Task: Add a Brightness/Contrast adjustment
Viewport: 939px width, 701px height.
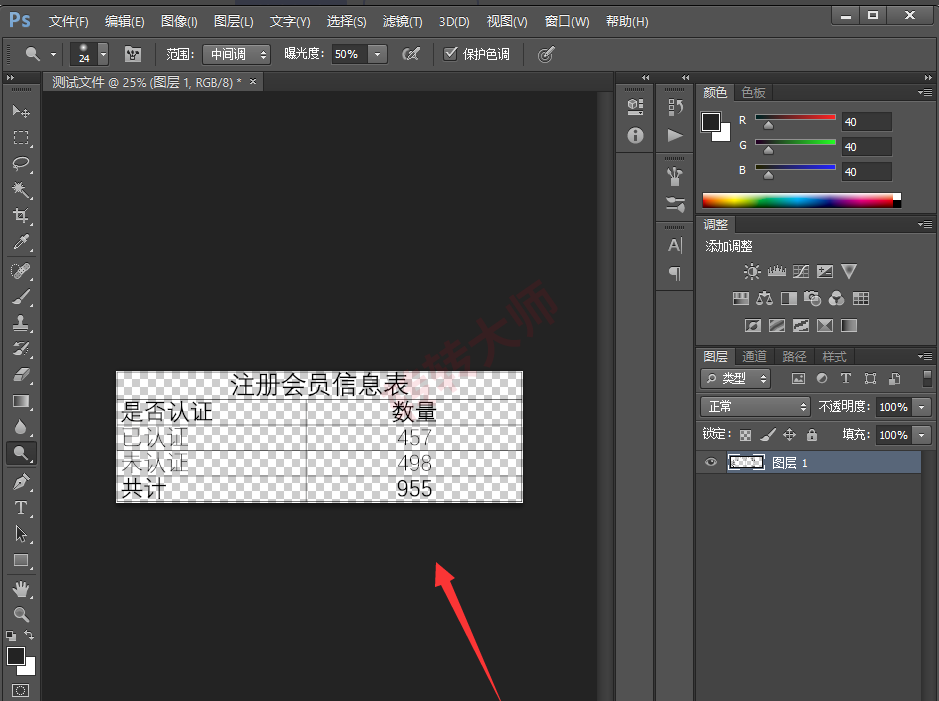Action: (752, 271)
